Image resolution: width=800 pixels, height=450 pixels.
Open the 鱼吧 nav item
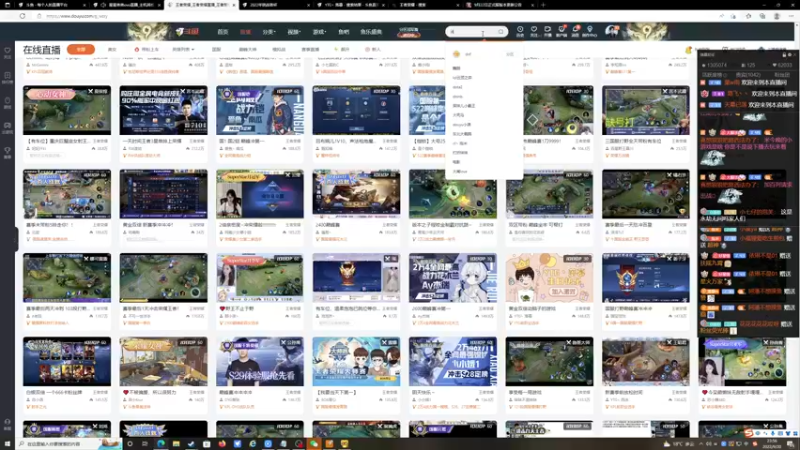coord(343,32)
